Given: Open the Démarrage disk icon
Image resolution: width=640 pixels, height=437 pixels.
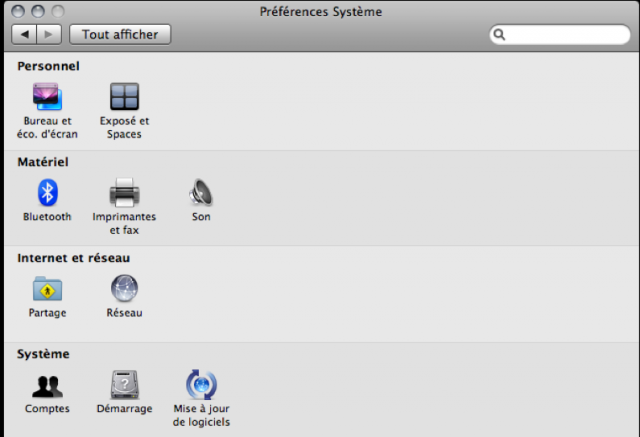Looking at the screenshot, I should (x=124, y=385).
